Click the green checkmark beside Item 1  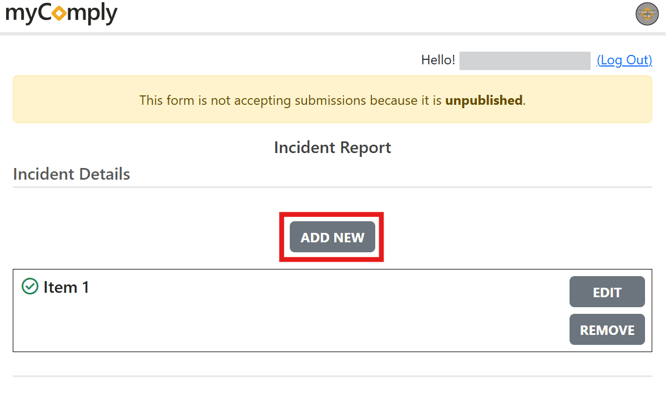pos(30,286)
